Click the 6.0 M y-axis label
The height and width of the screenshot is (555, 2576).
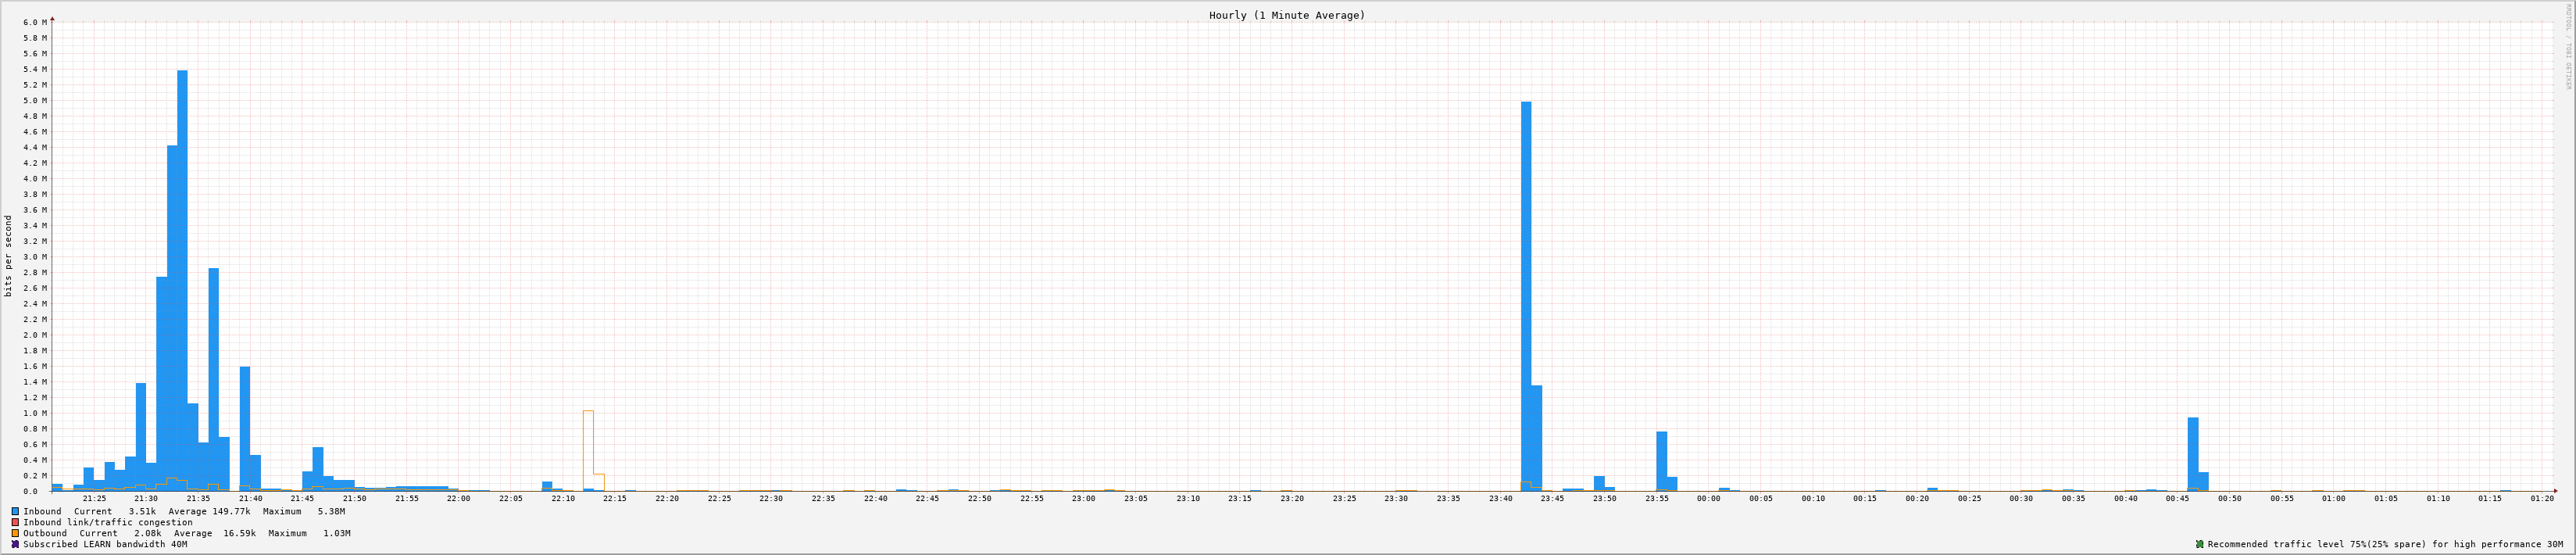pos(34,22)
